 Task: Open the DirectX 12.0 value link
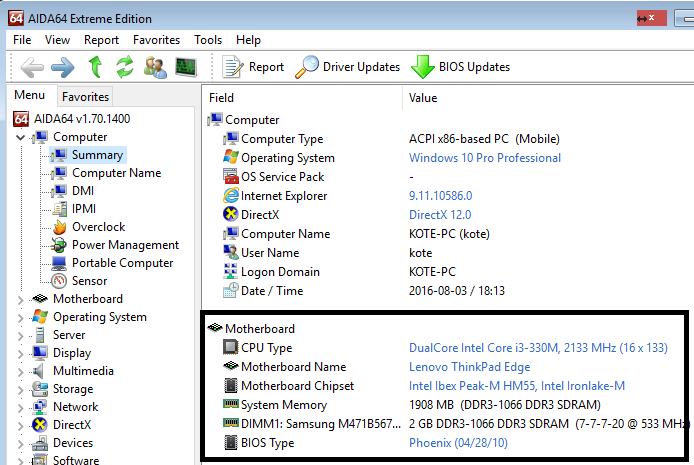pos(440,215)
